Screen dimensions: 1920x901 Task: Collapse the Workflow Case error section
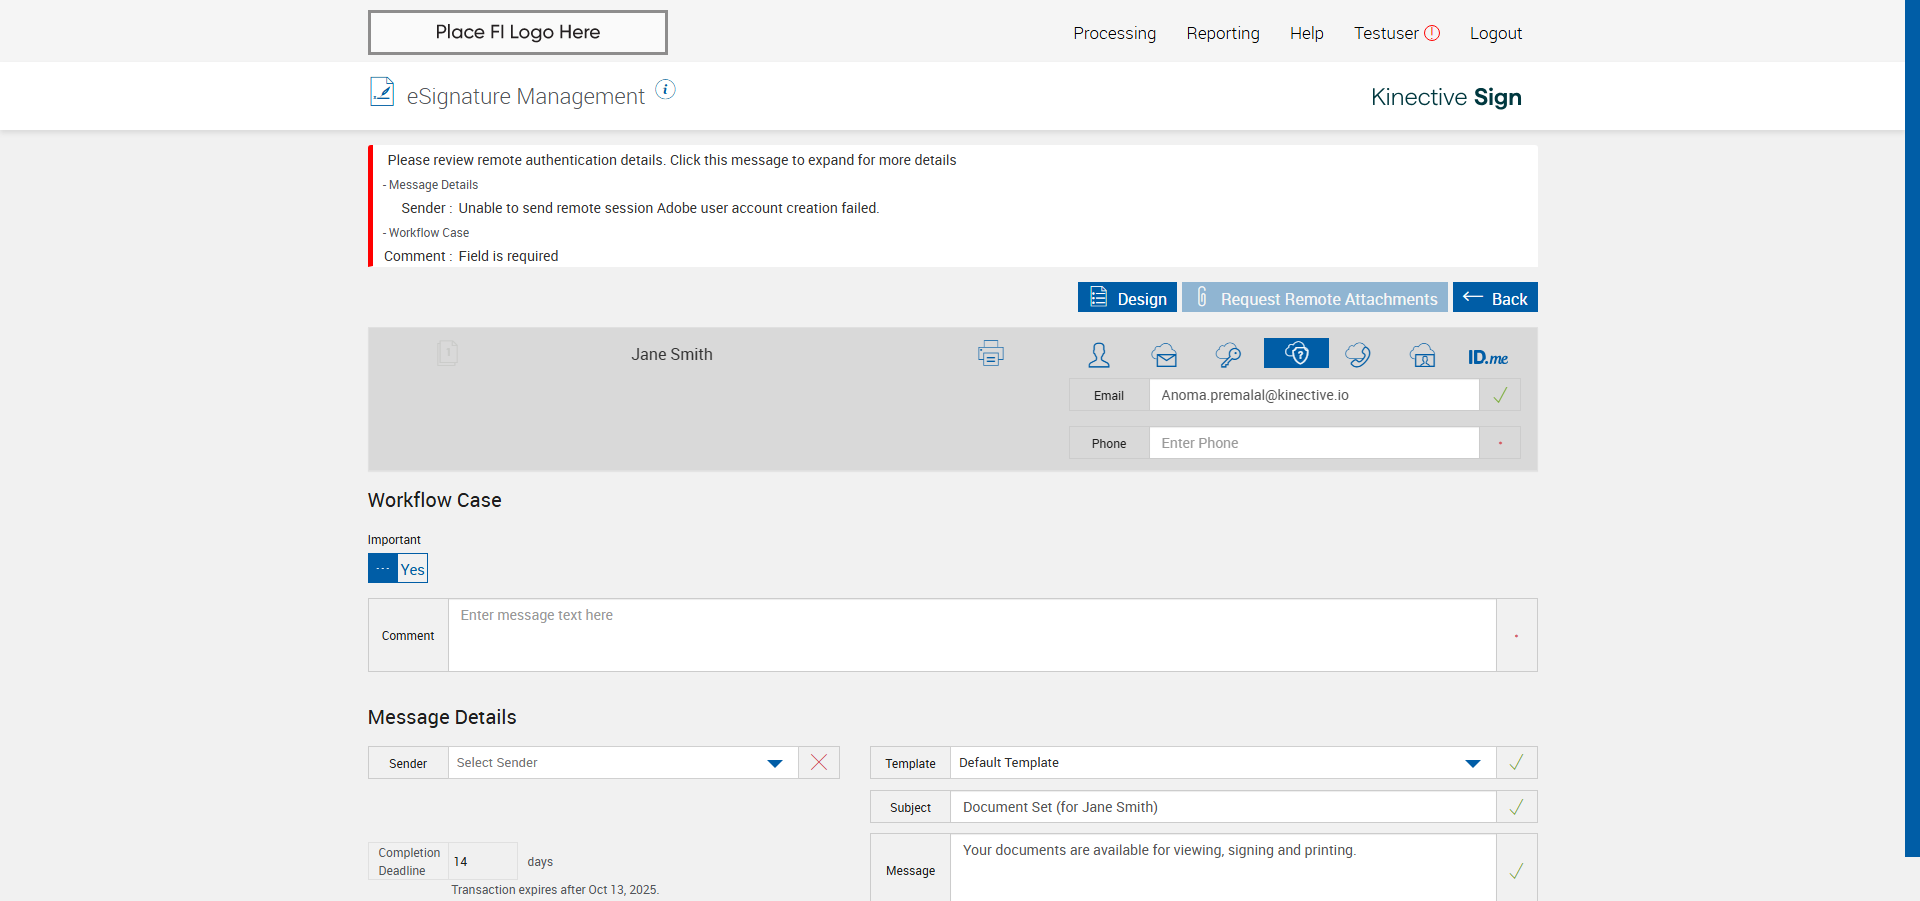click(x=427, y=233)
